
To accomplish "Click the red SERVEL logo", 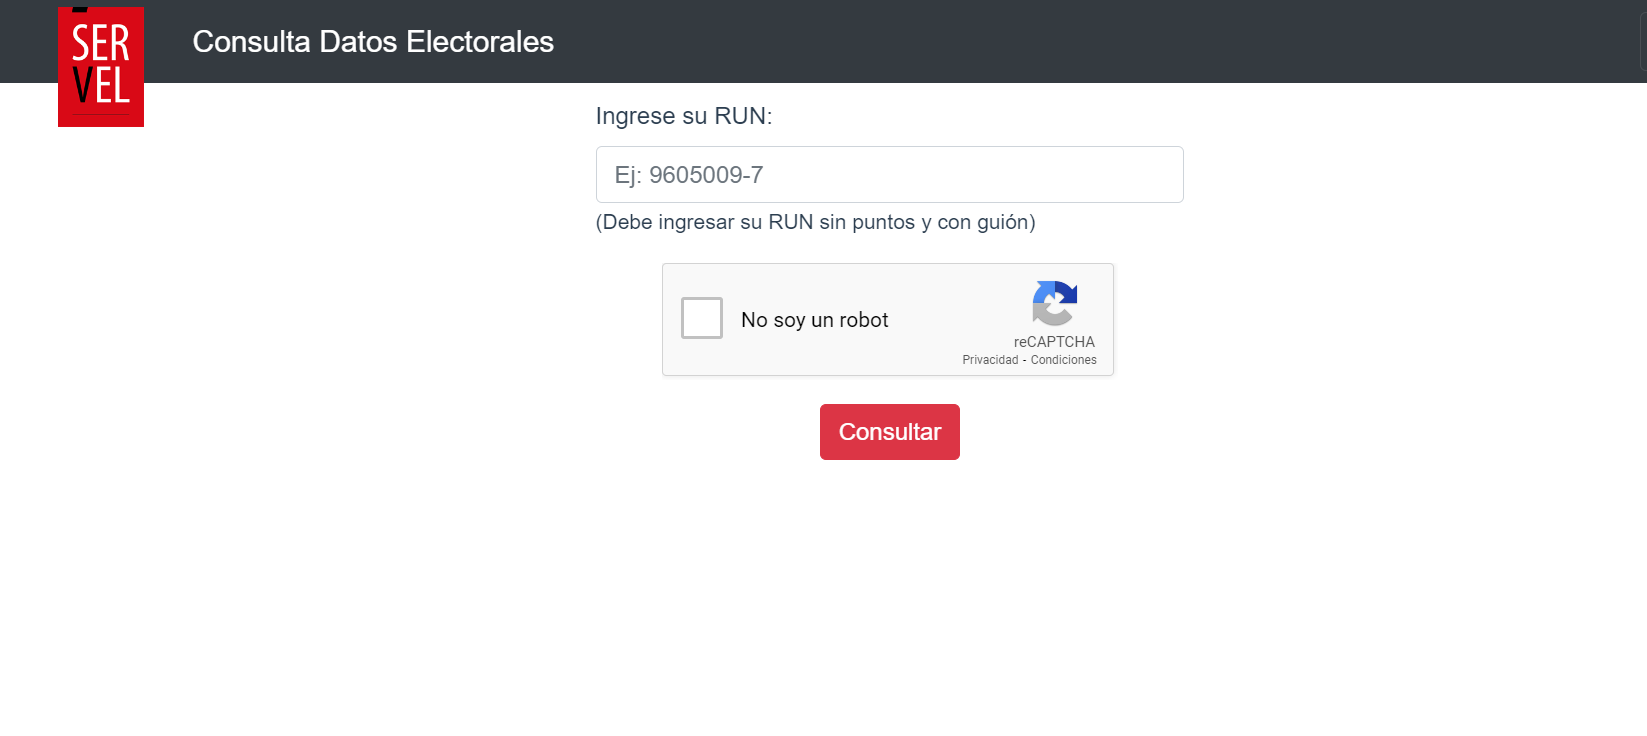I will [x=101, y=67].
